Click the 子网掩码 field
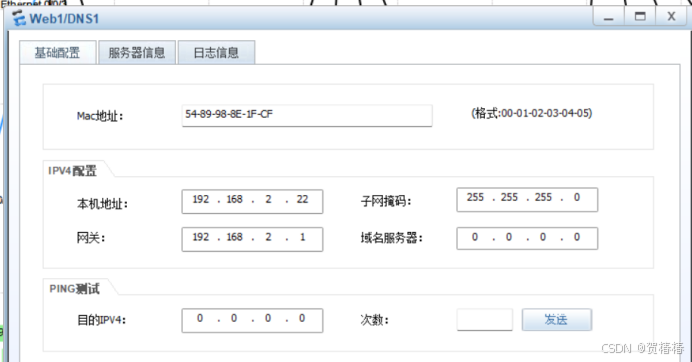 [527, 200]
